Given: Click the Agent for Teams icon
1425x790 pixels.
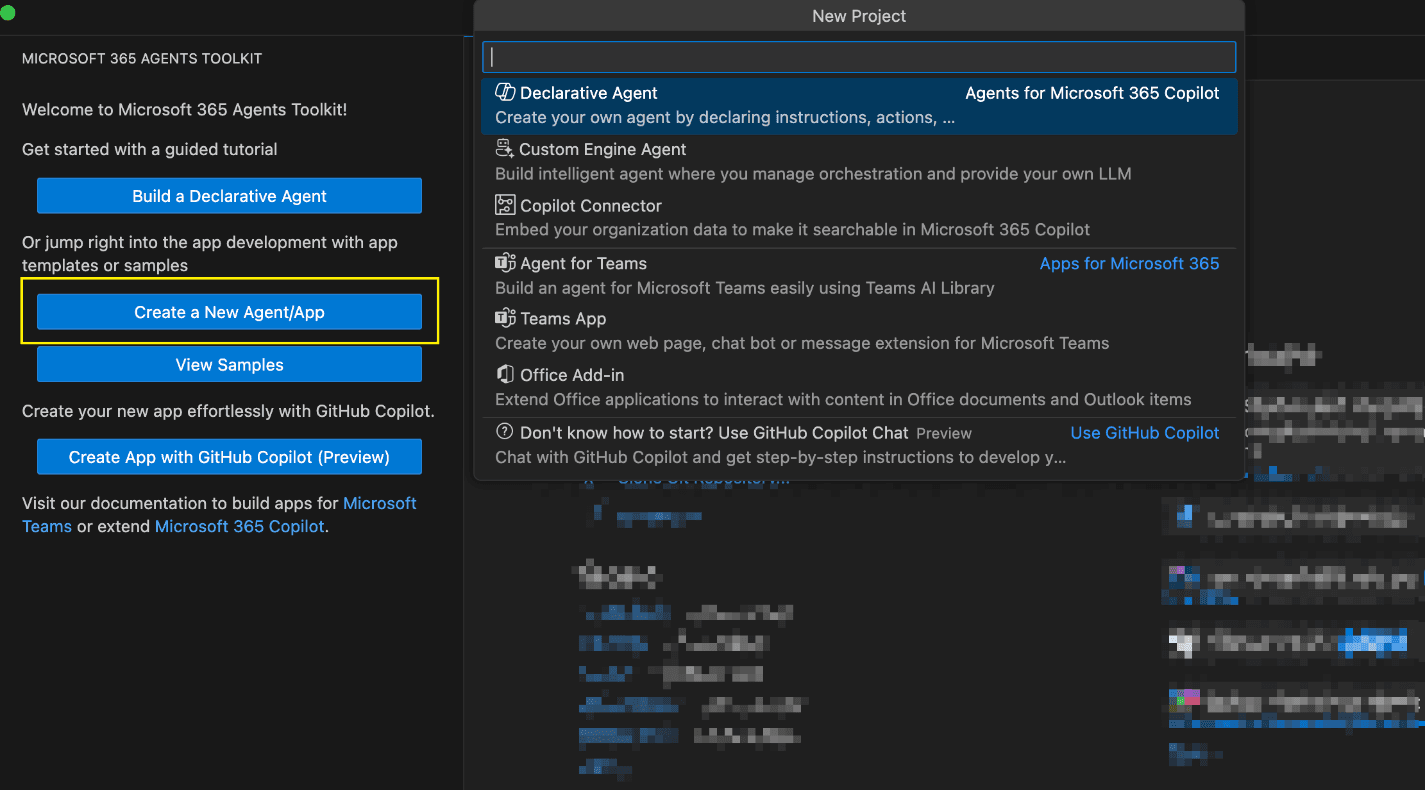Looking at the screenshot, I should click(x=505, y=264).
